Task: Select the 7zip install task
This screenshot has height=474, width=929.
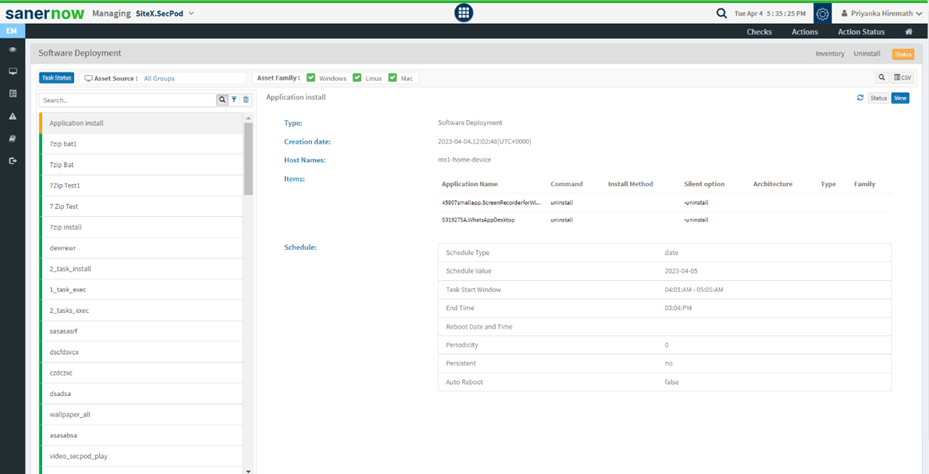Action: (142, 227)
